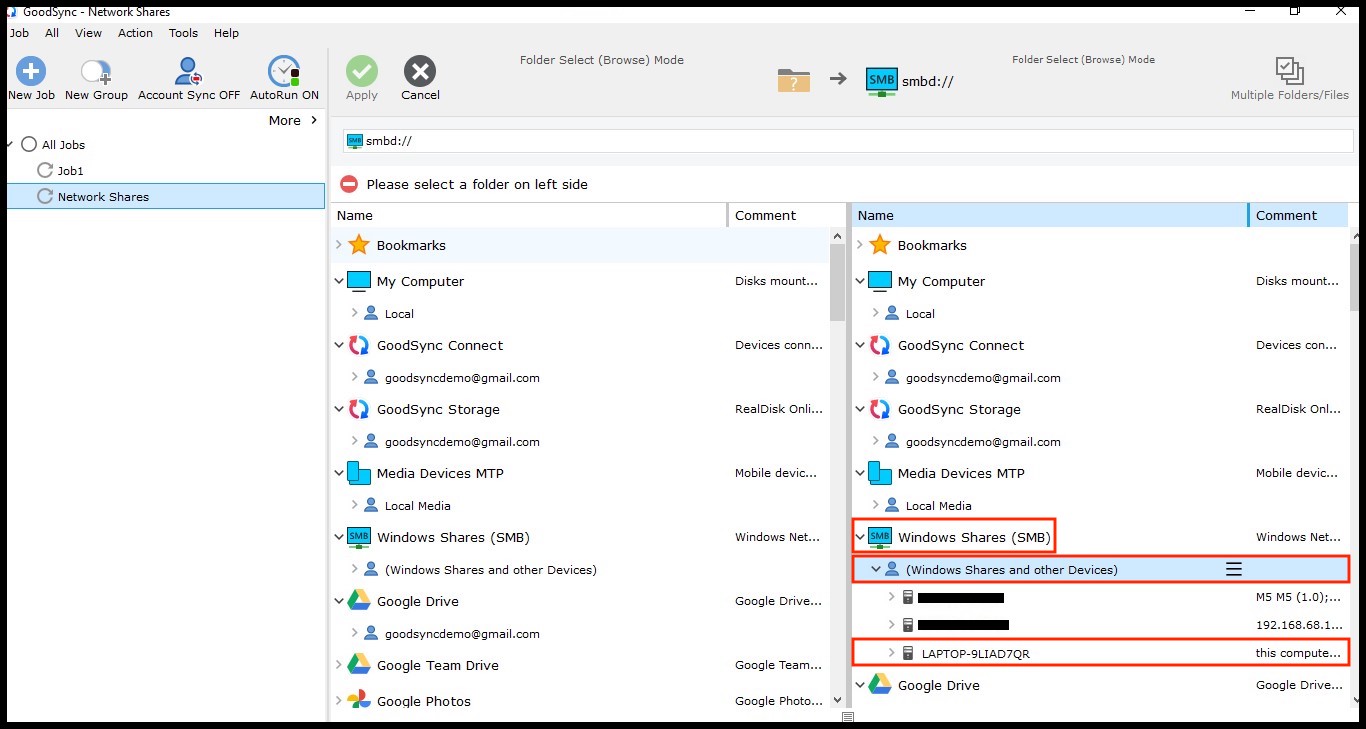Open Multiple Folders/Files icon

coord(1289,71)
